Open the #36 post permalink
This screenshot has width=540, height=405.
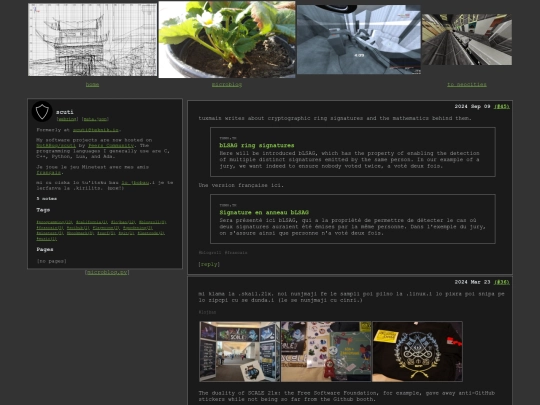tap(501, 282)
